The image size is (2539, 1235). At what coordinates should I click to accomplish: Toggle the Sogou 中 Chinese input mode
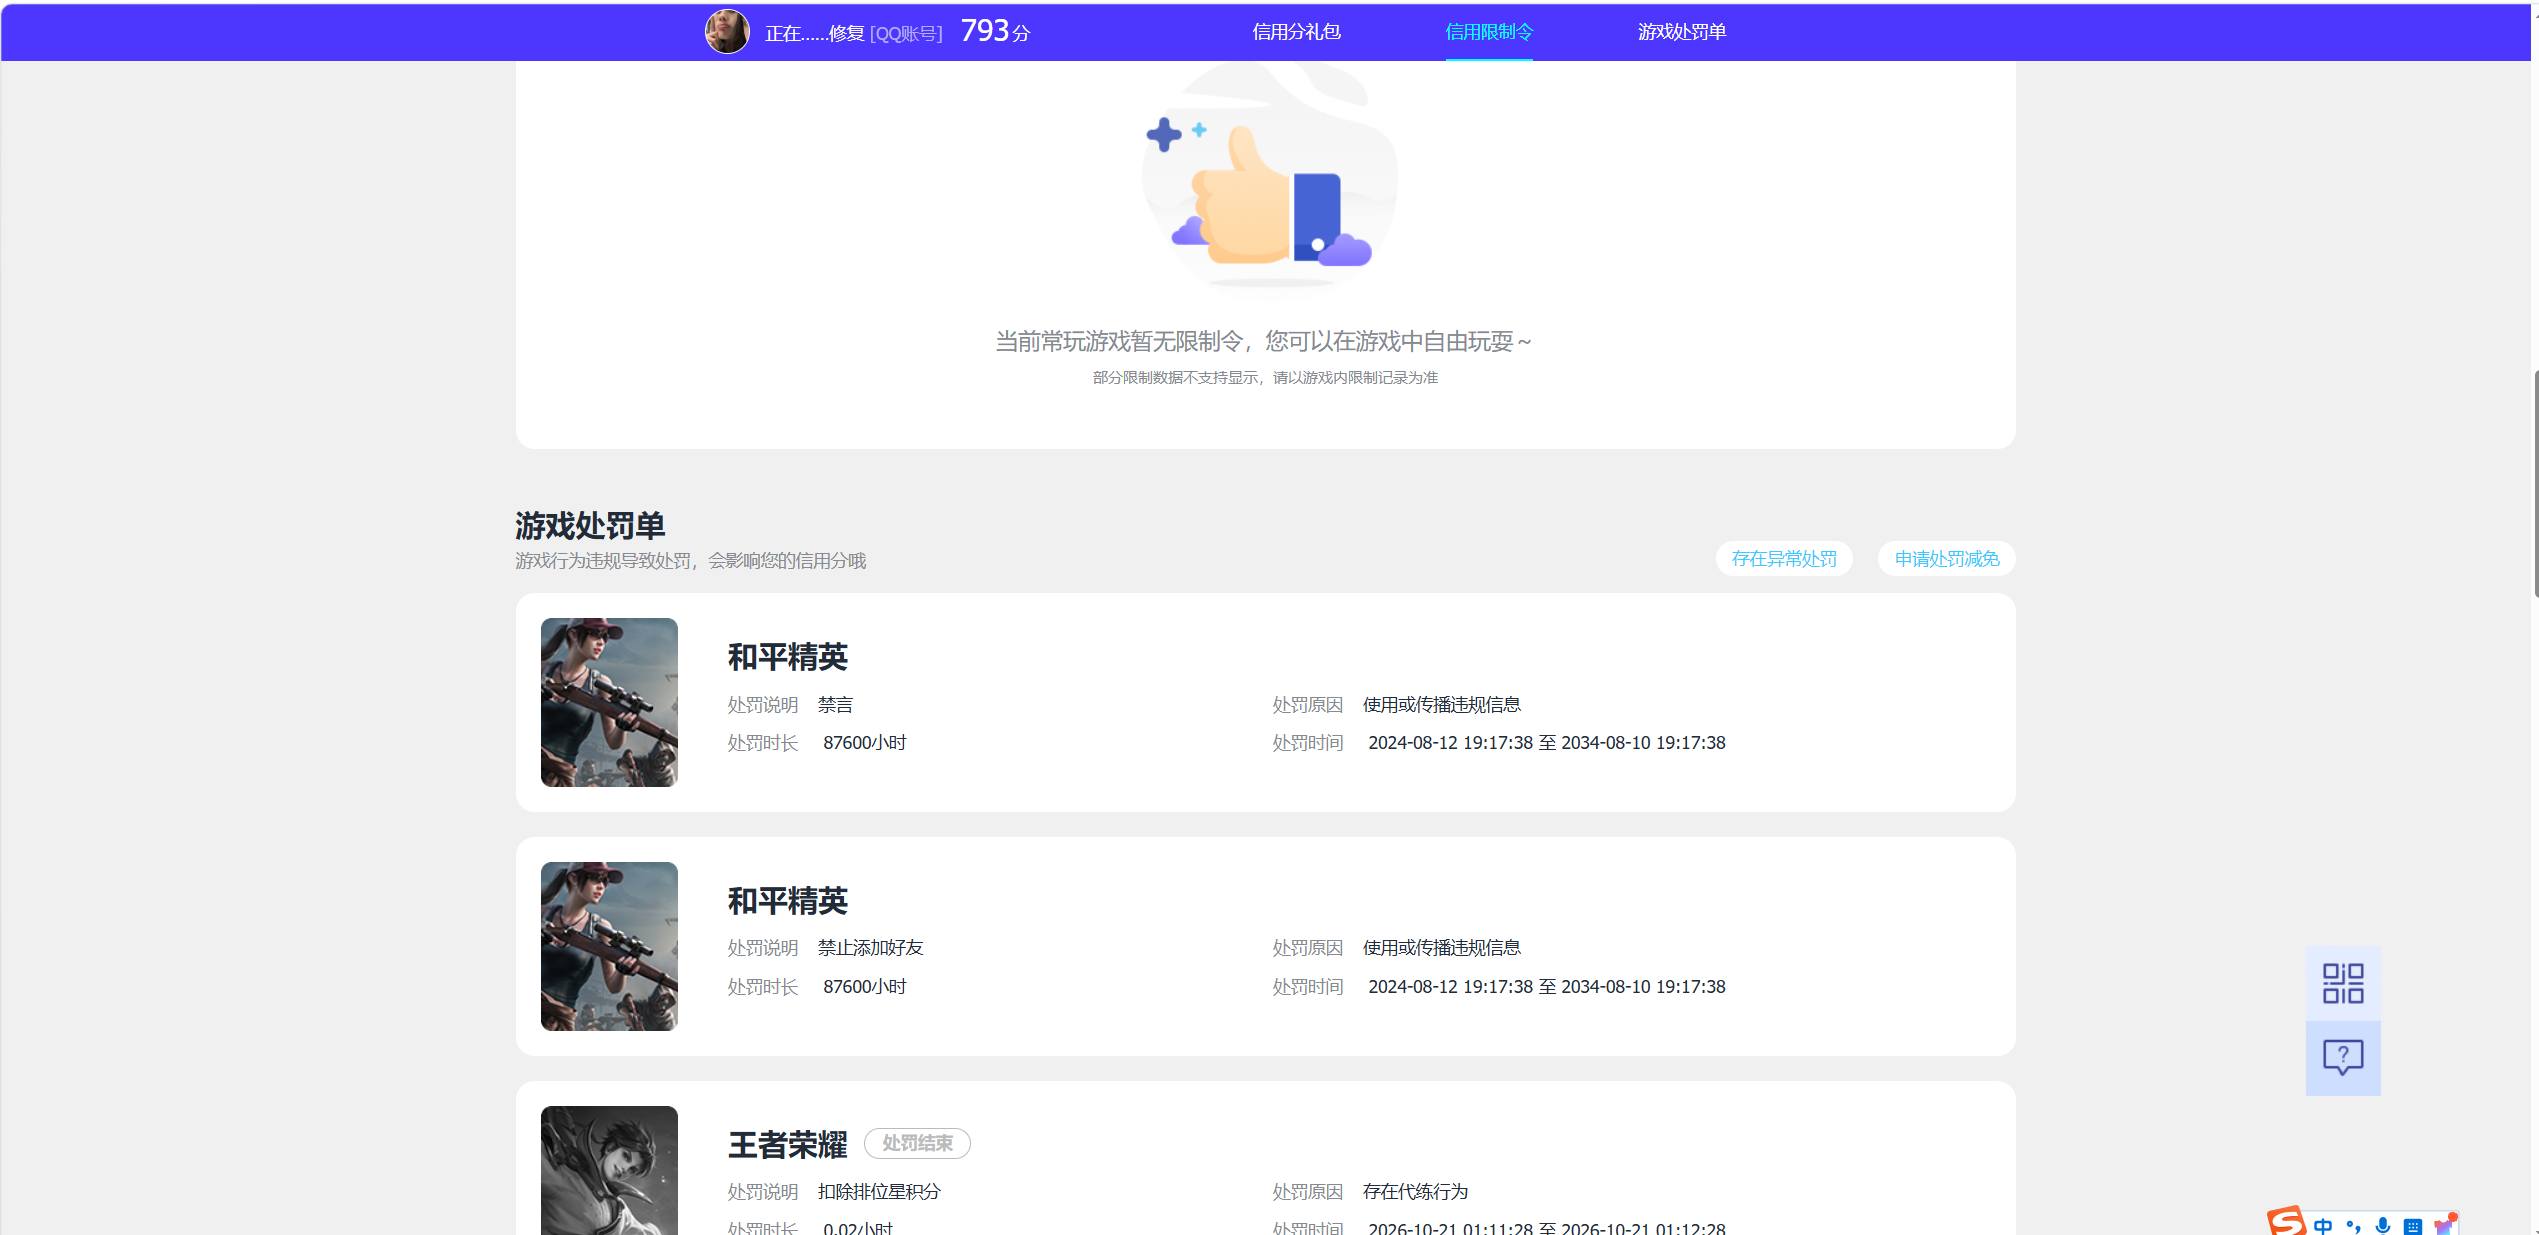coord(2322,1225)
